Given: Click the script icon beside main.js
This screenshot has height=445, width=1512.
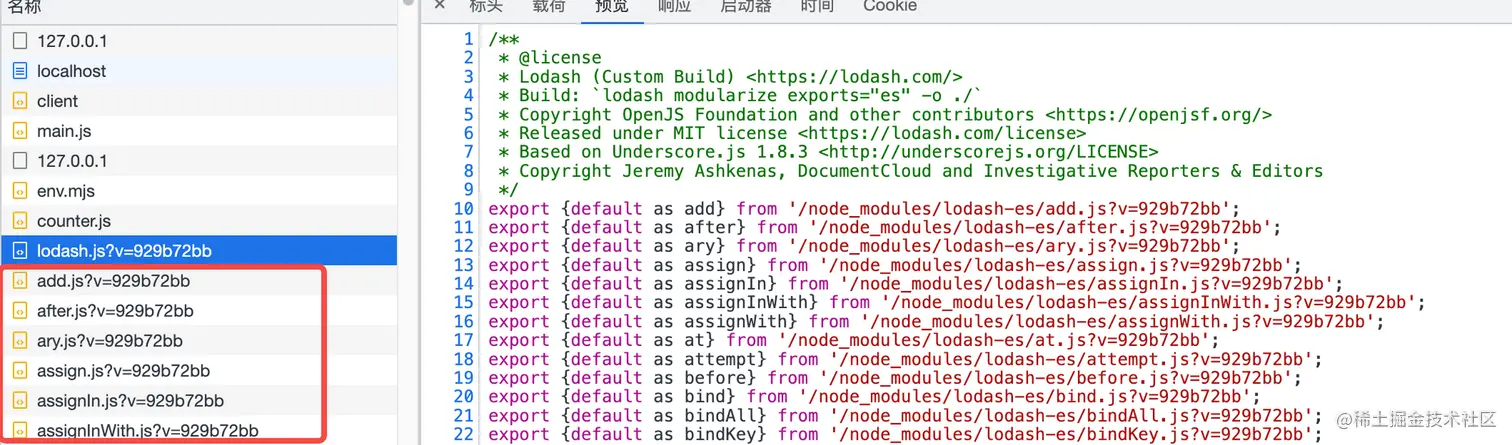Looking at the screenshot, I should [20, 131].
